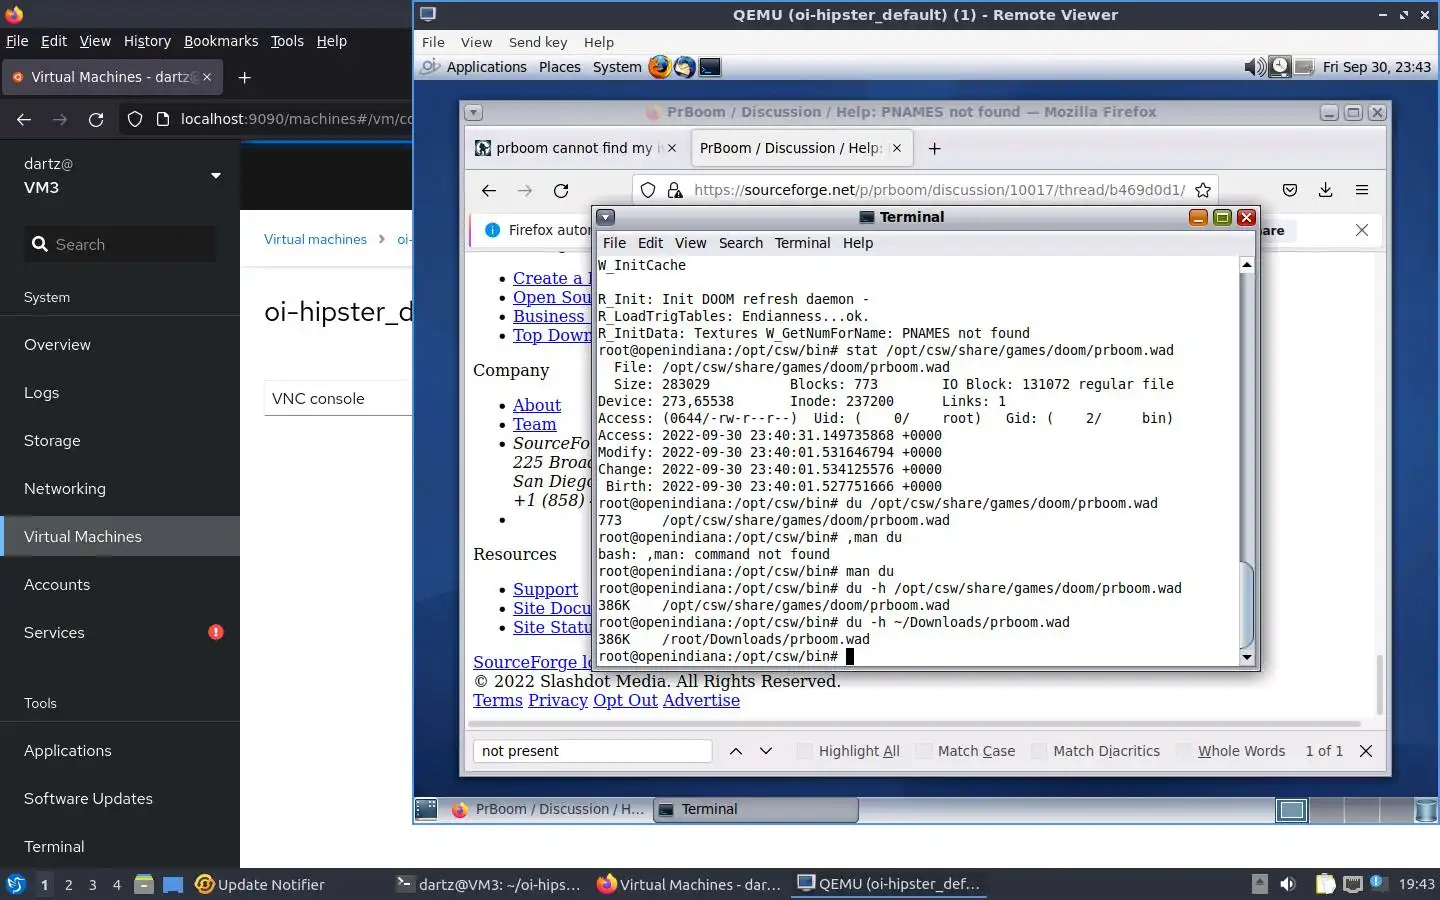Open Virtual Machines in Cockpit sidebar
The image size is (1440, 900).
[x=120, y=536]
